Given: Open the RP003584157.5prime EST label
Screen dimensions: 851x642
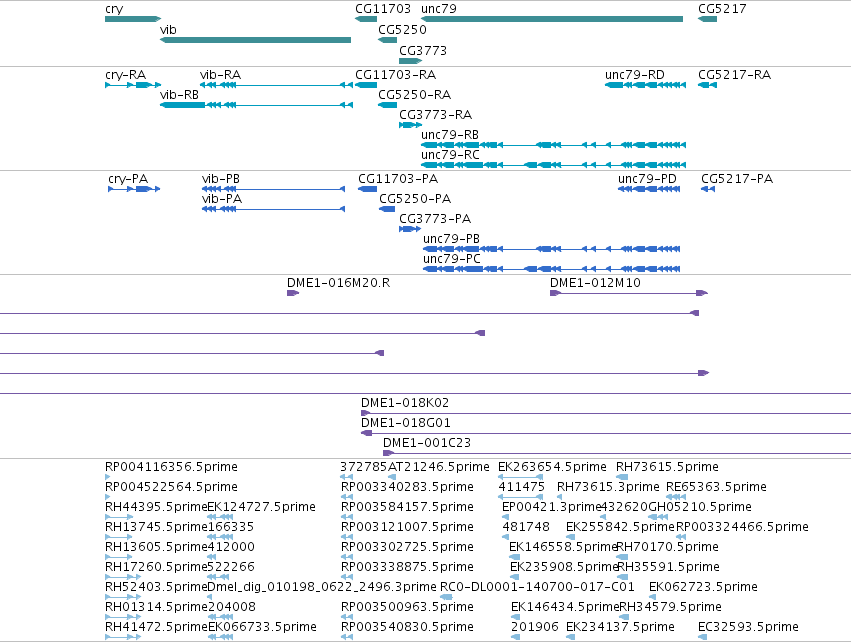Looking at the screenshot, I should 407,507.
